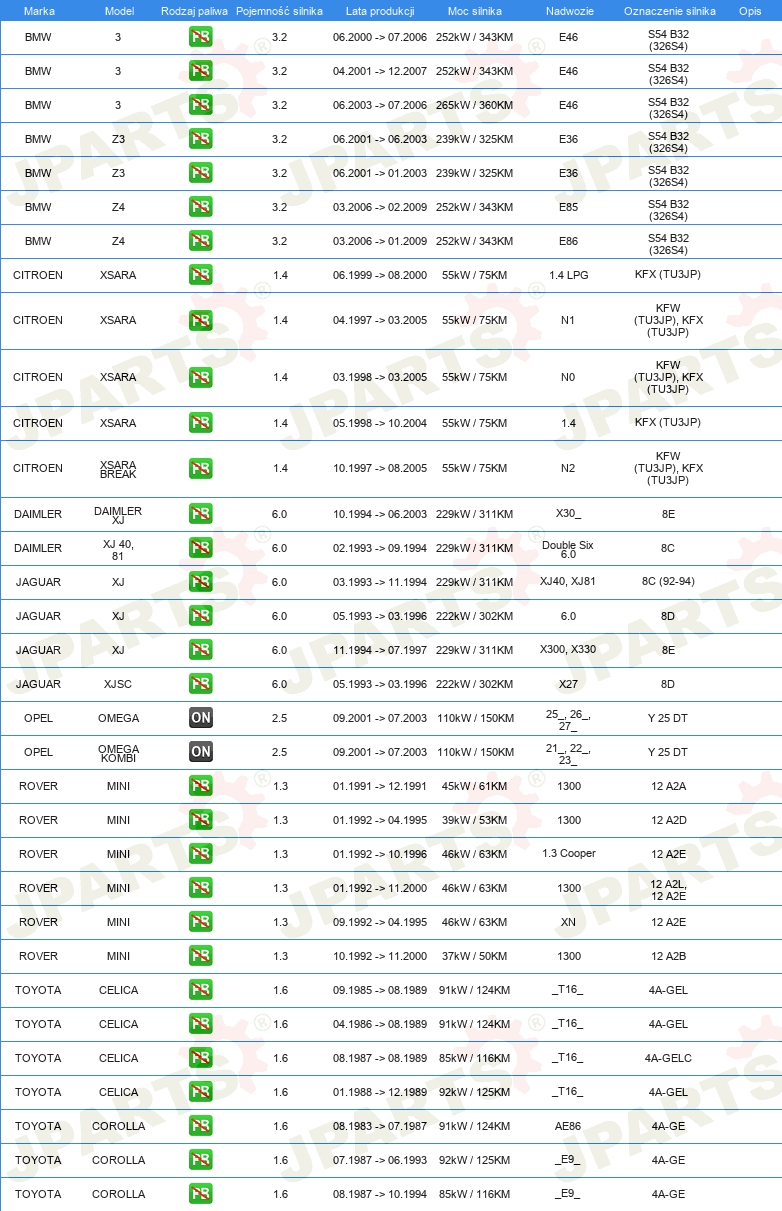Click the 25_, 26_, 27_ body cell

click(x=568, y=720)
